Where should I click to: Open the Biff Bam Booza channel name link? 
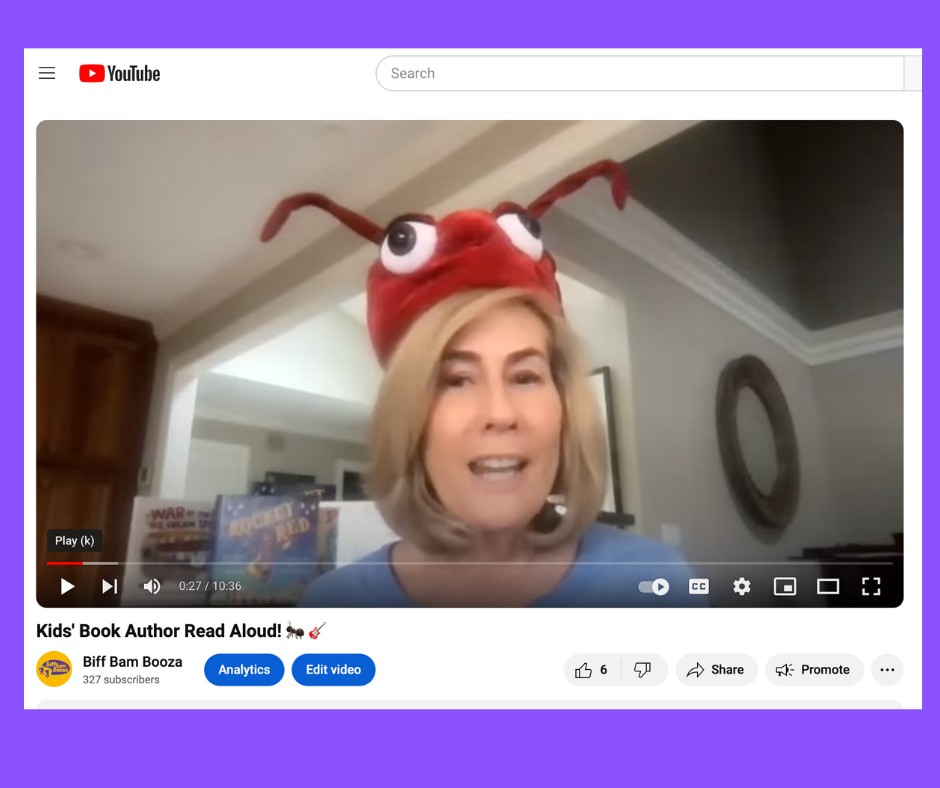[x=132, y=661]
